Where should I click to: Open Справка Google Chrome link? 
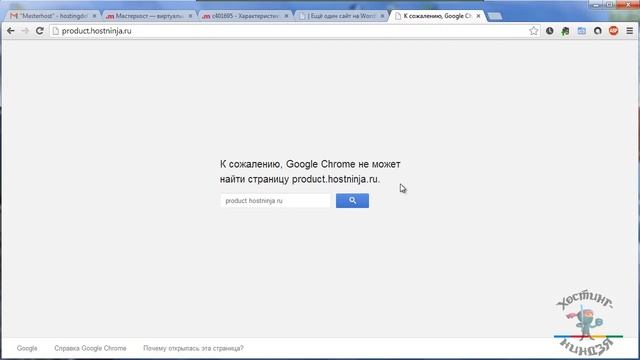click(x=90, y=348)
